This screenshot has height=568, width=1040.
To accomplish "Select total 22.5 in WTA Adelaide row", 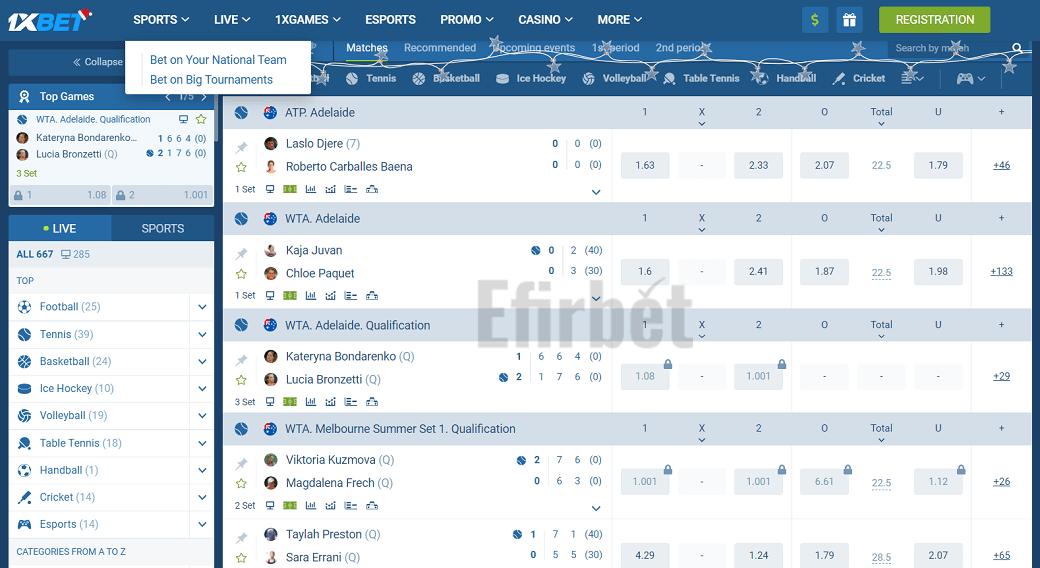I will point(881,273).
